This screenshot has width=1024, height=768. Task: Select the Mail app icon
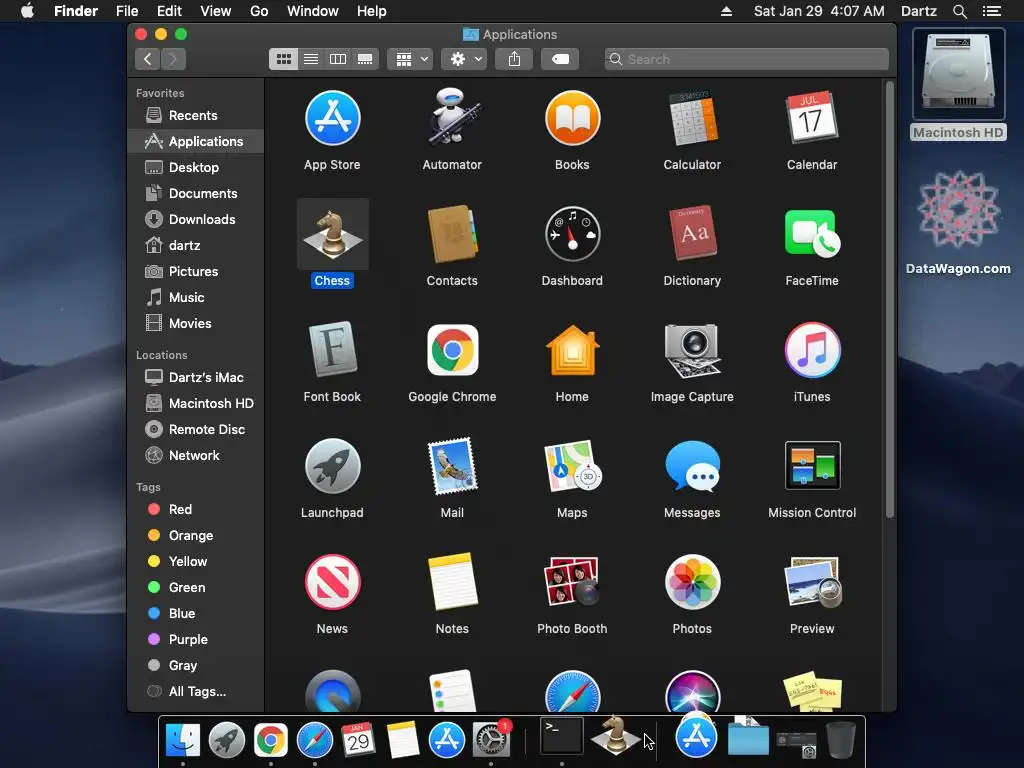coord(452,466)
